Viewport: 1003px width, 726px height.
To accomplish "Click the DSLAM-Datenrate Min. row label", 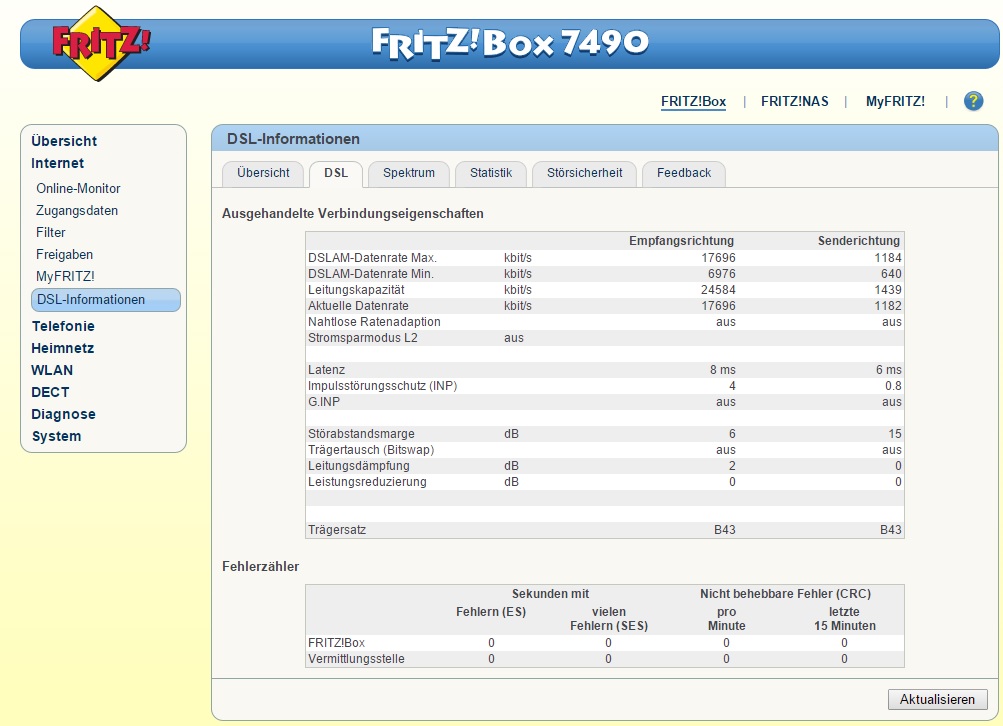I will 371,274.
